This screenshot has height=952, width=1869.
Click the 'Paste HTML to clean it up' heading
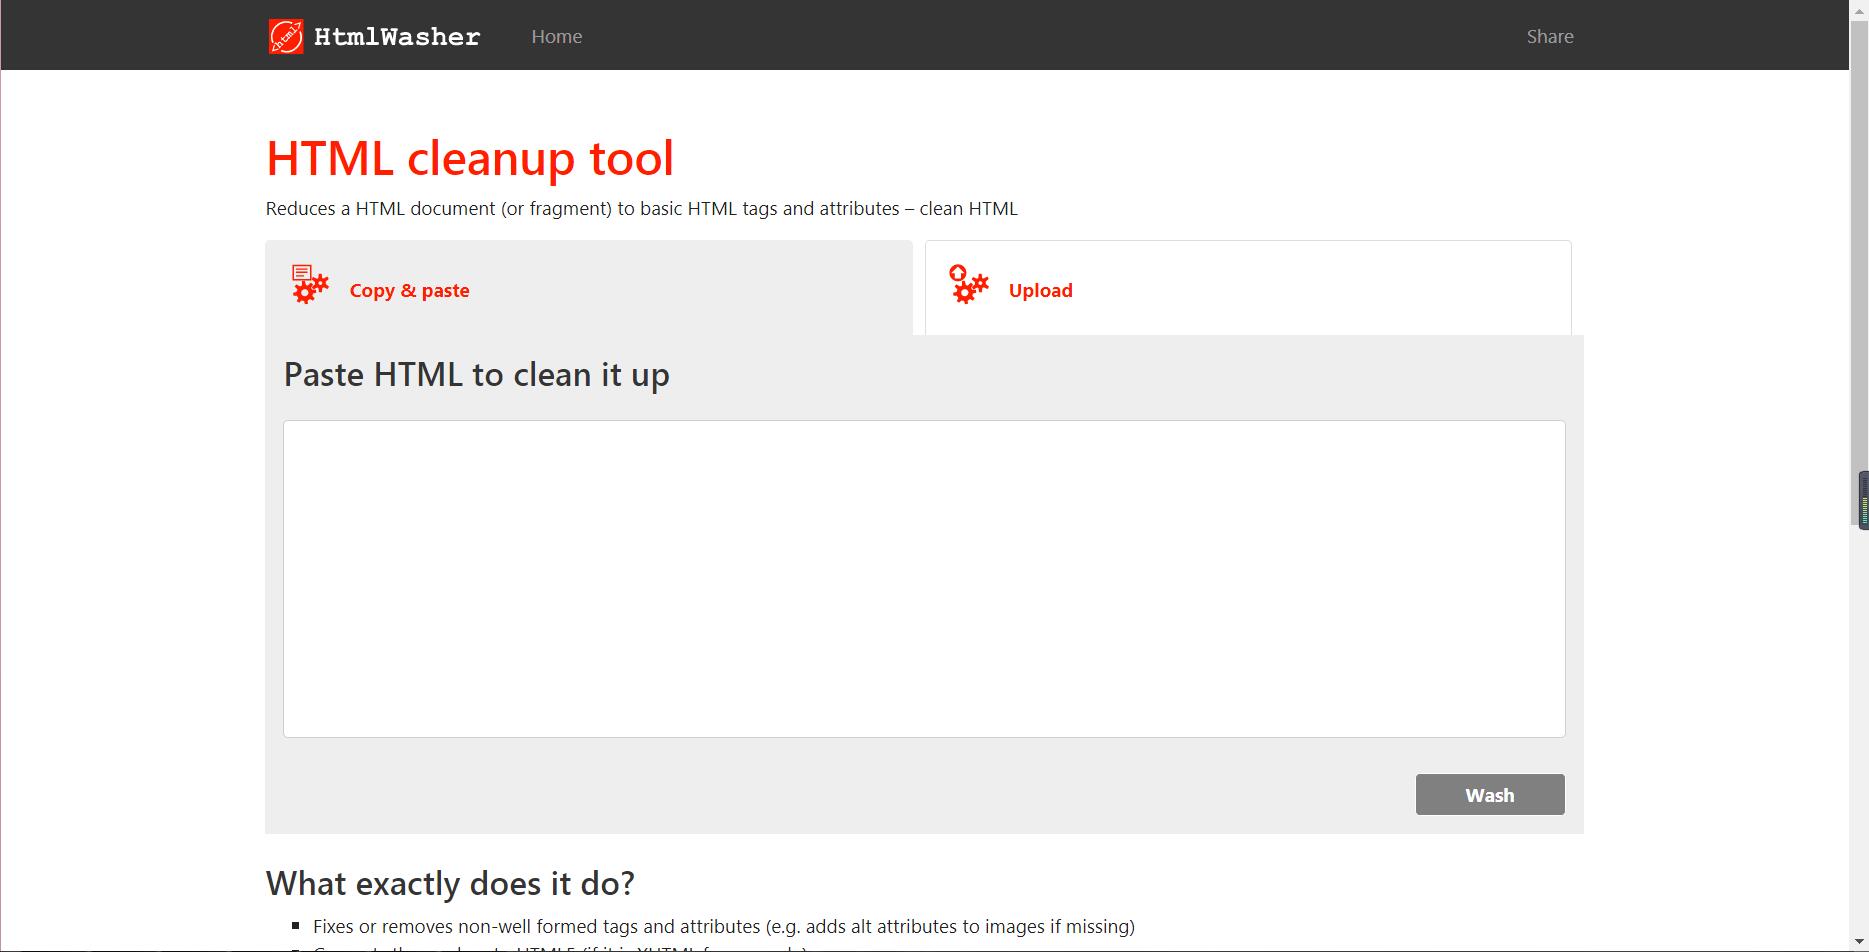point(477,375)
